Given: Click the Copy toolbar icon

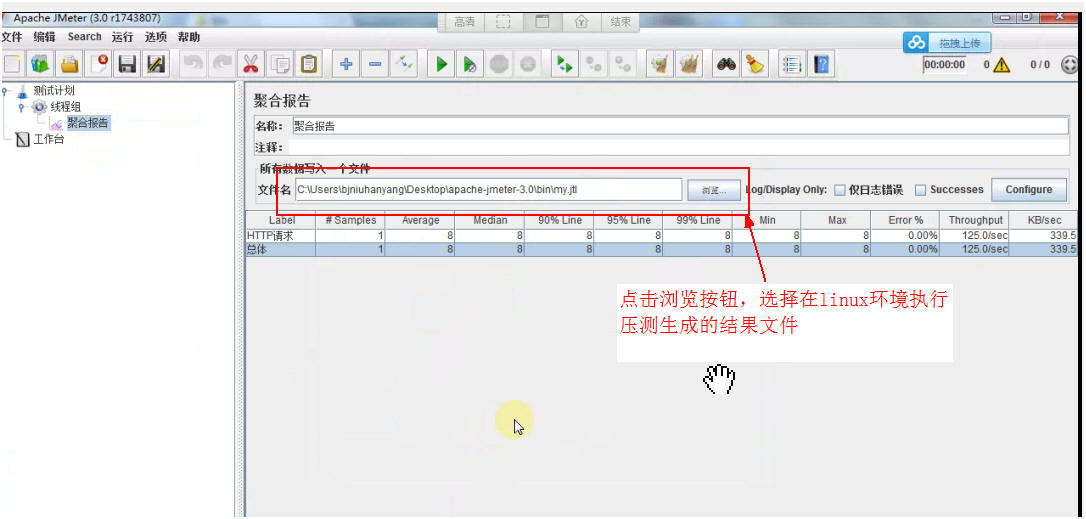Looking at the screenshot, I should point(280,65).
